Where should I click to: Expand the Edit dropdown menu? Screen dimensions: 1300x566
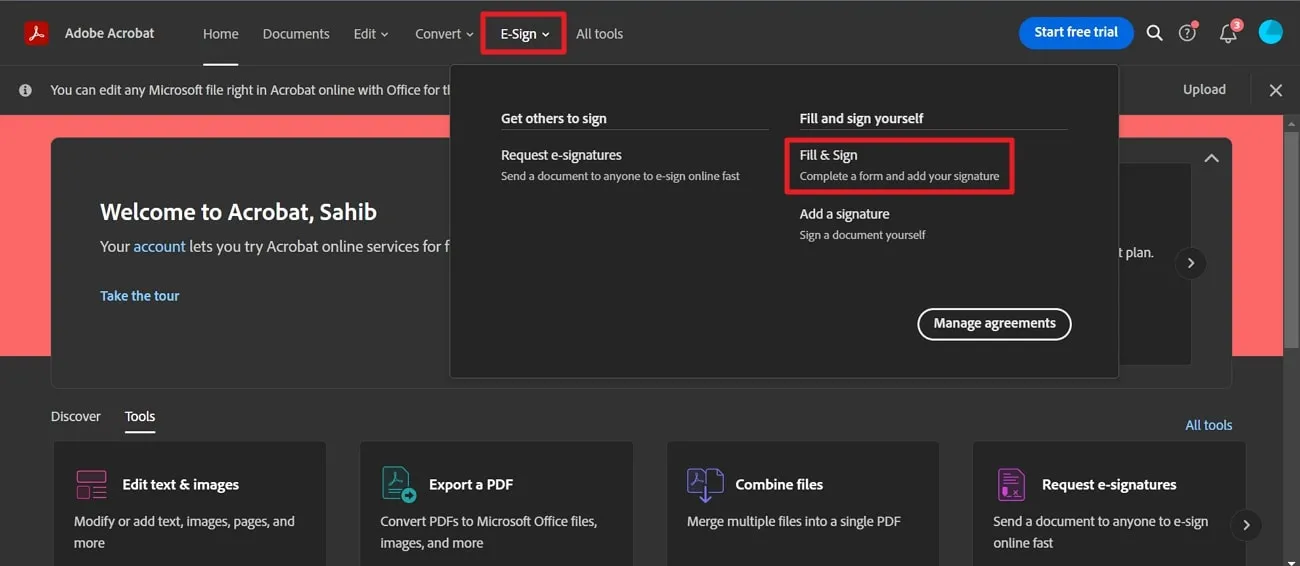(x=370, y=34)
